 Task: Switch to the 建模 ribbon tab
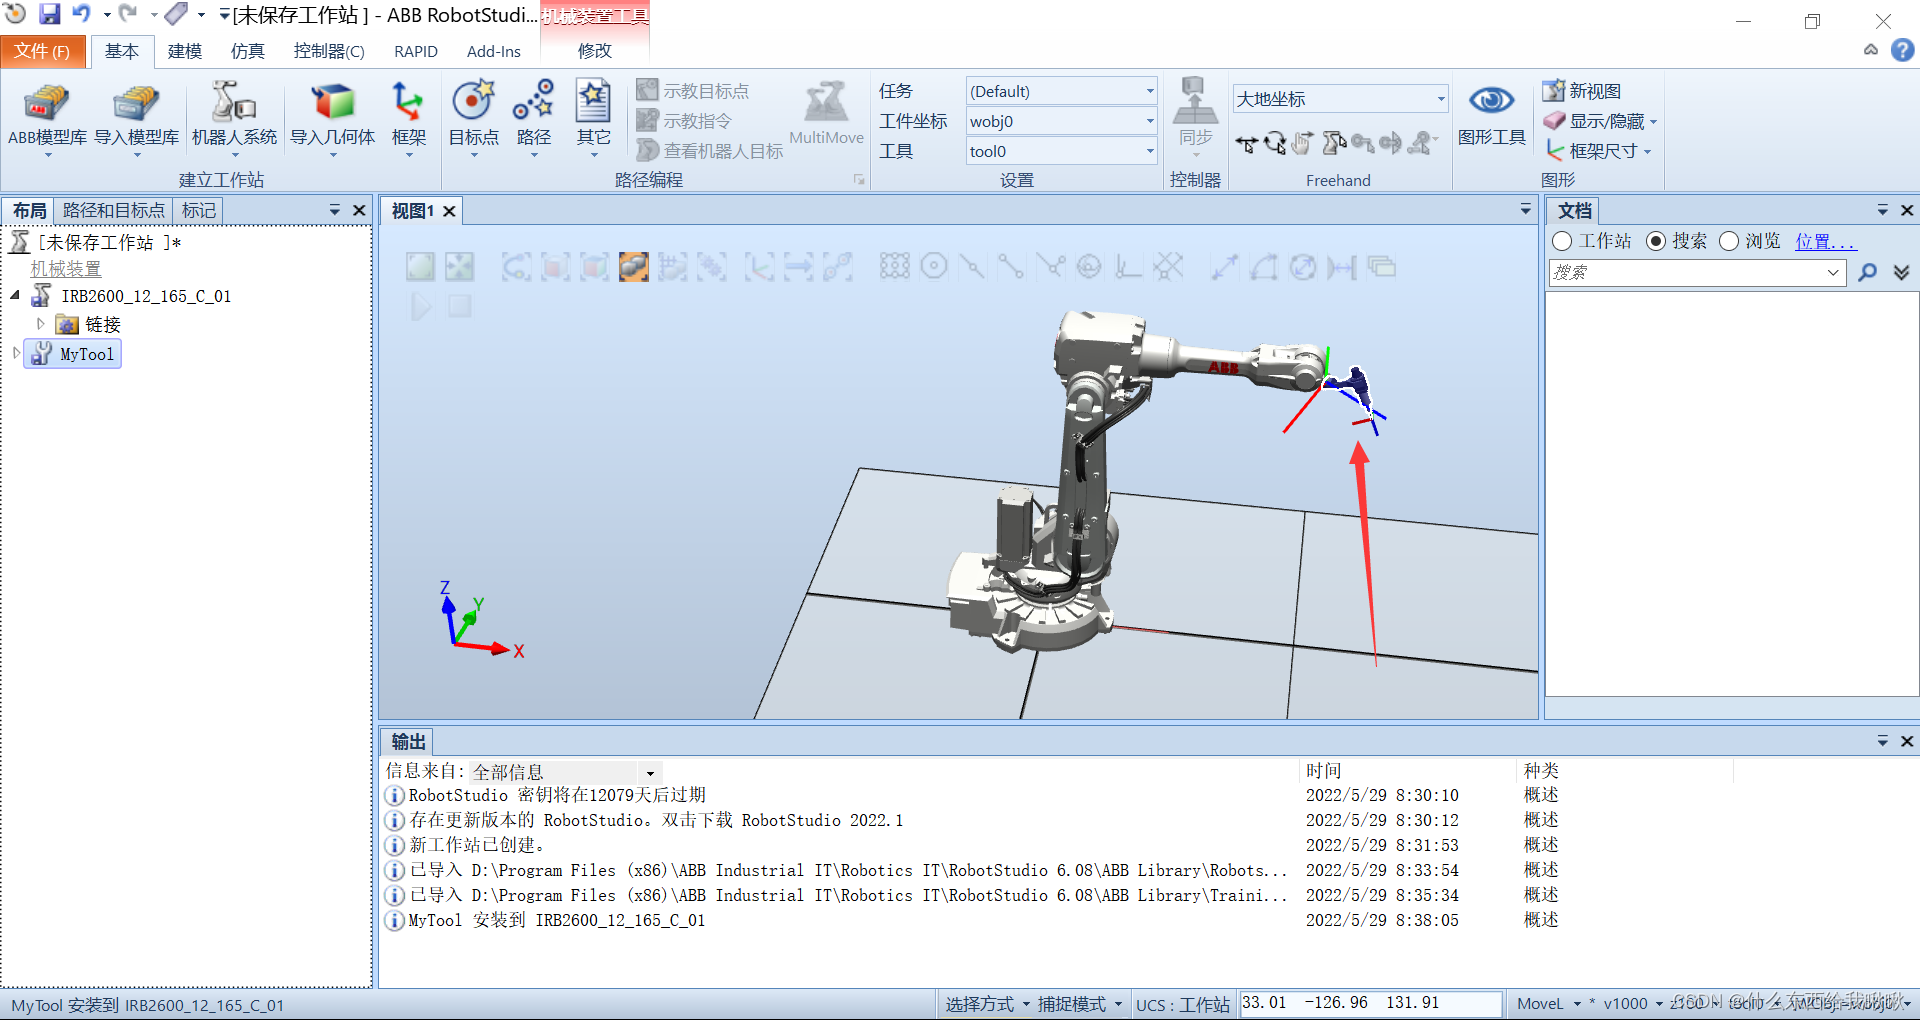(185, 51)
